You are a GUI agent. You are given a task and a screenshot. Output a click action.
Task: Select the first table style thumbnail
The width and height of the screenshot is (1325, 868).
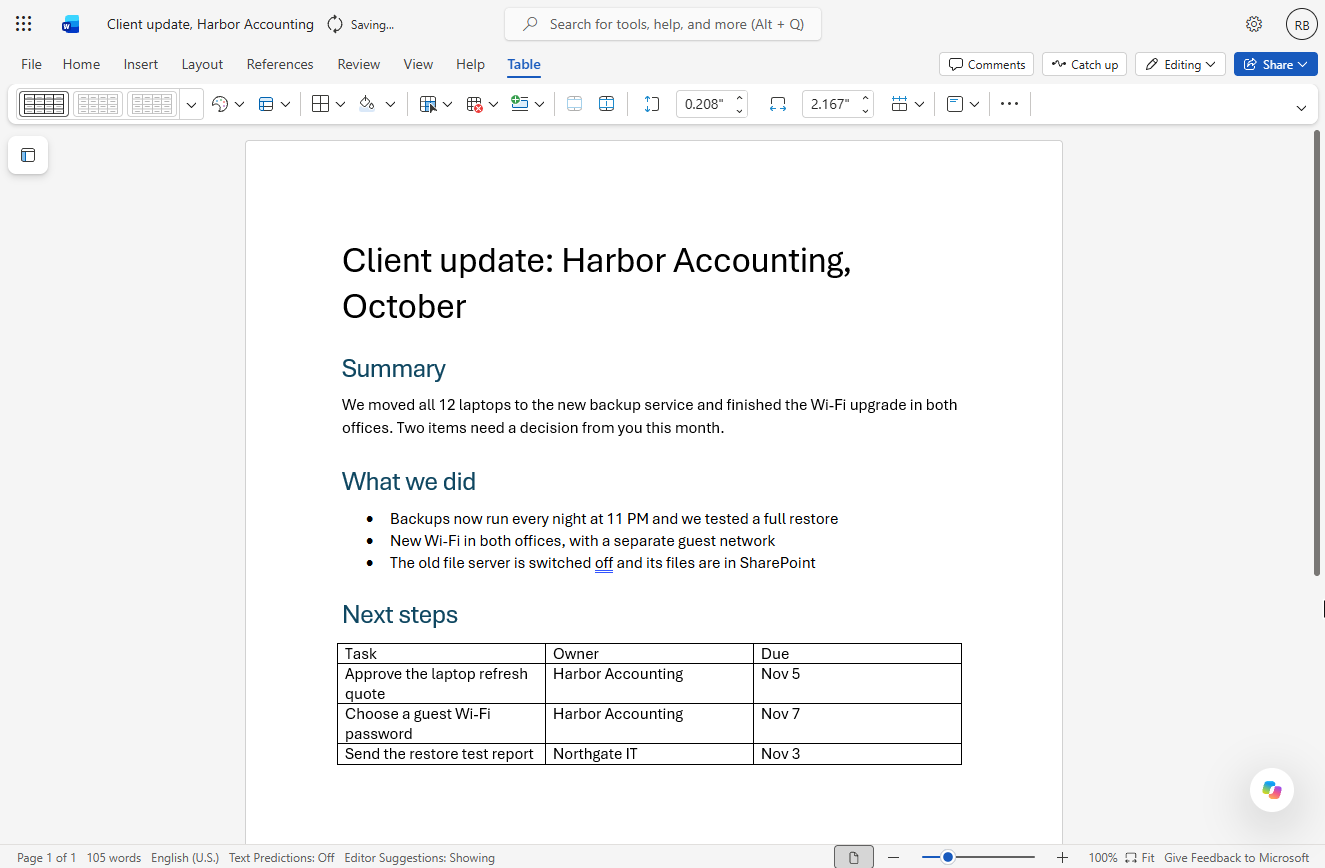click(44, 104)
